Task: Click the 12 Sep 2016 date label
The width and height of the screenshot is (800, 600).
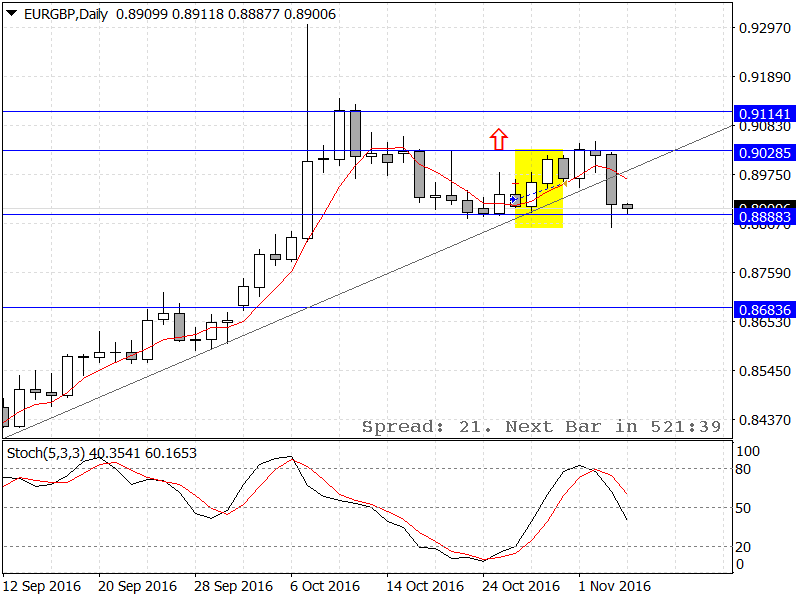Action: pyautogui.click(x=42, y=586)
